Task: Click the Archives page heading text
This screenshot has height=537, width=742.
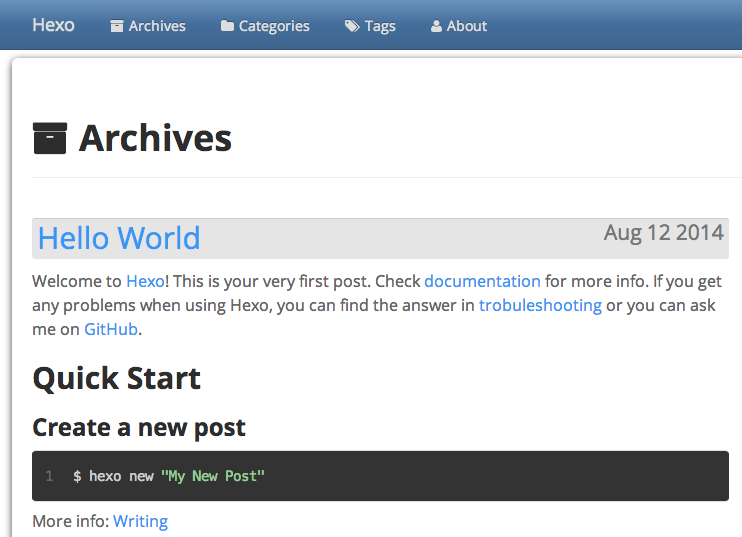Action: point(155,138)
